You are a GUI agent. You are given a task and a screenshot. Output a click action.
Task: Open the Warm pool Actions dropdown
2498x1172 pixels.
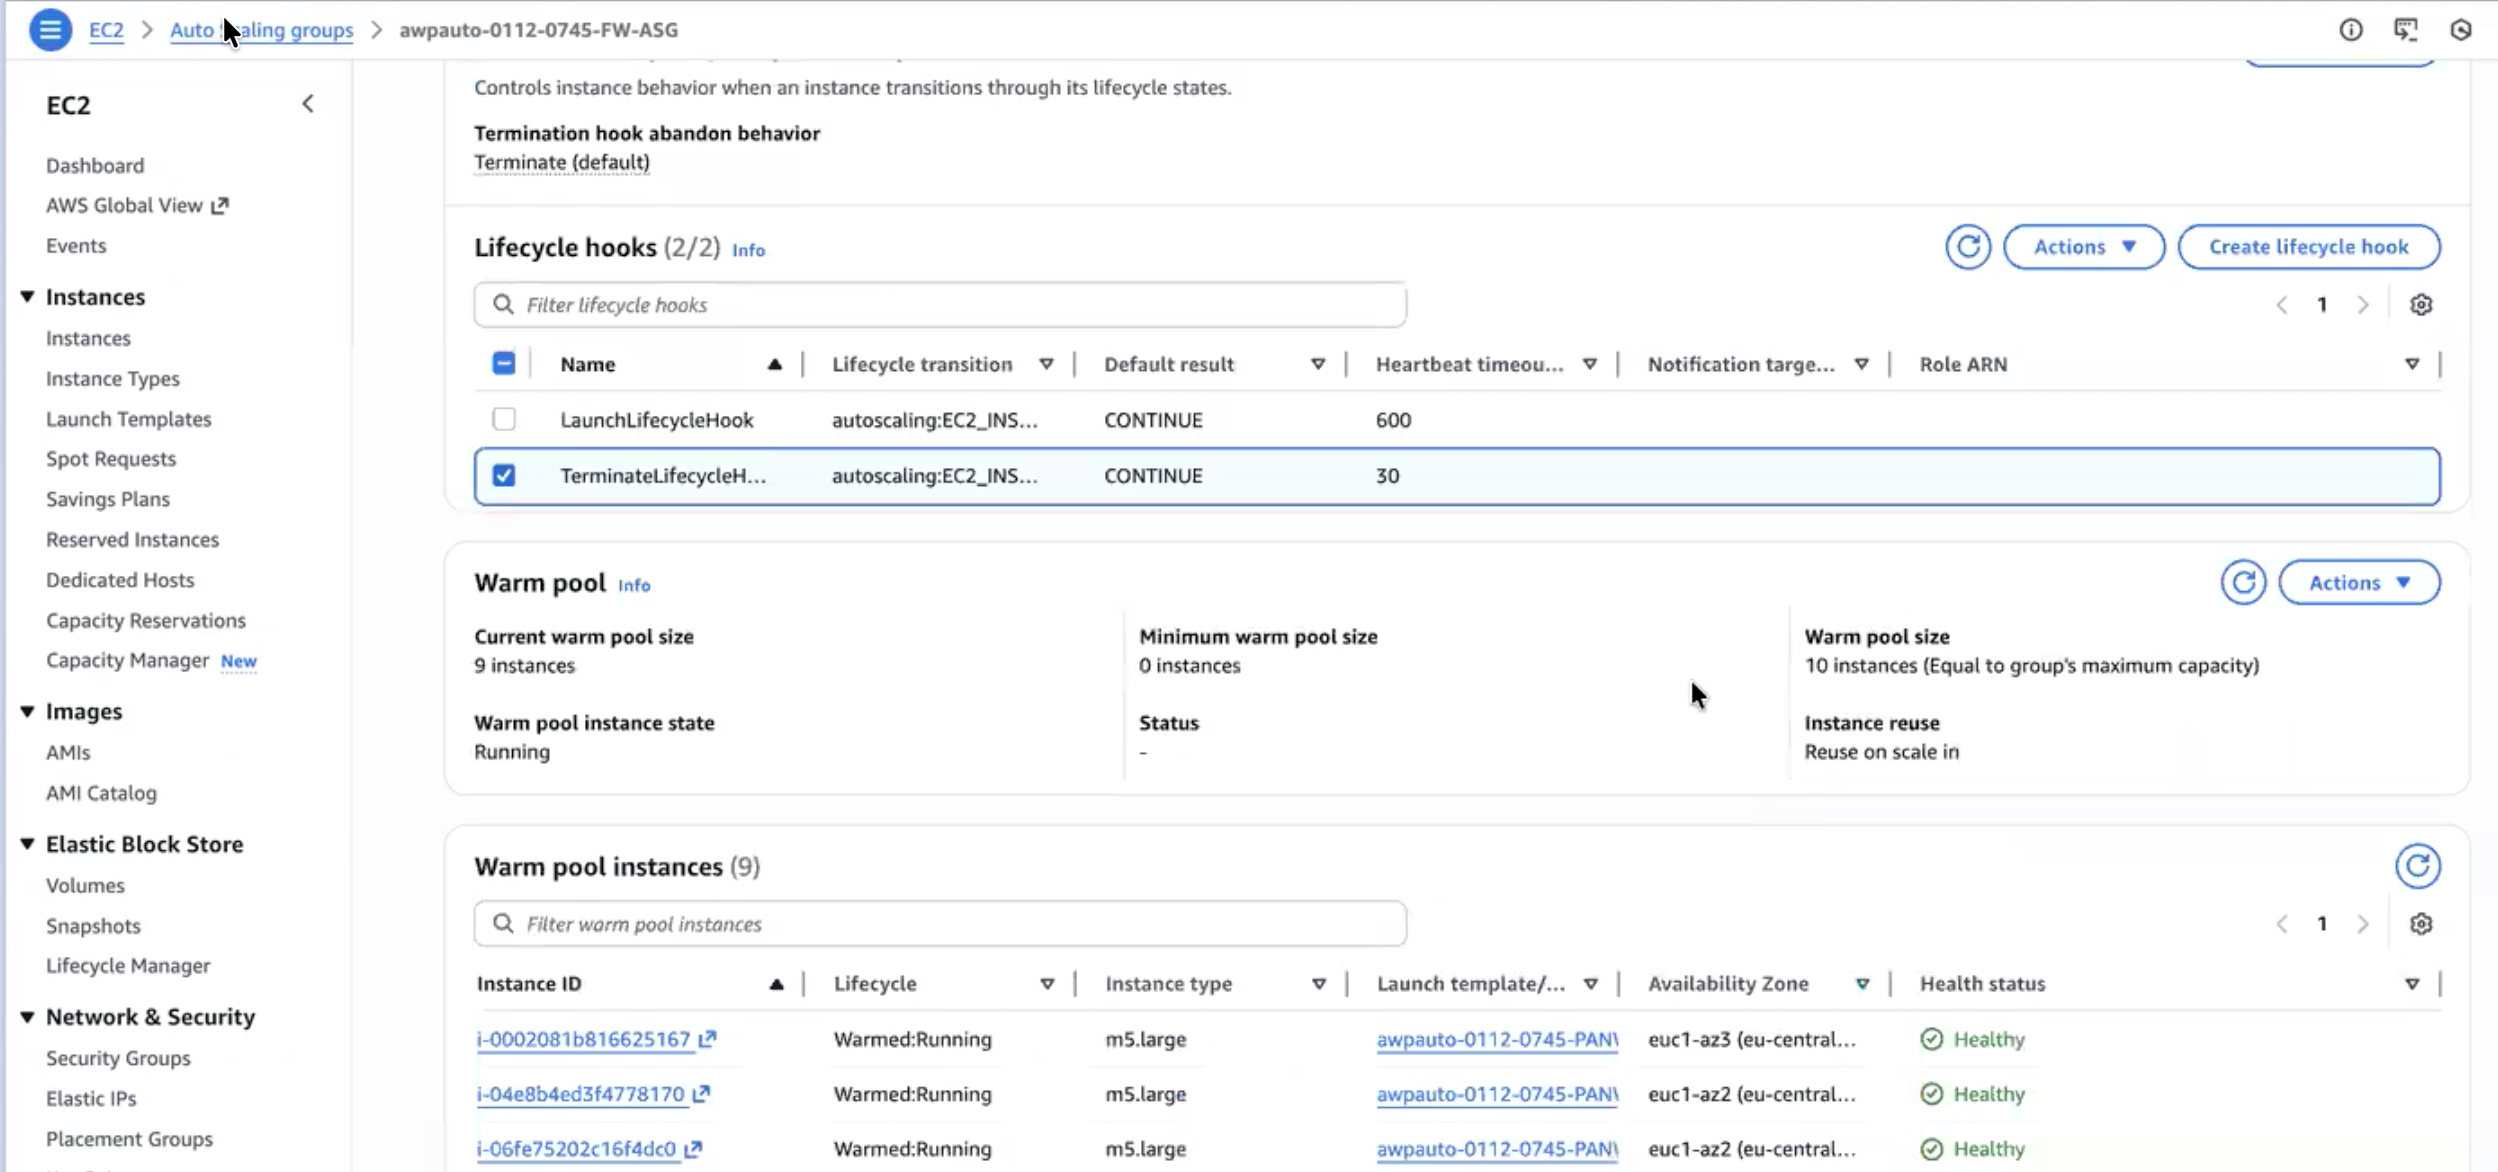point(2358,583)
